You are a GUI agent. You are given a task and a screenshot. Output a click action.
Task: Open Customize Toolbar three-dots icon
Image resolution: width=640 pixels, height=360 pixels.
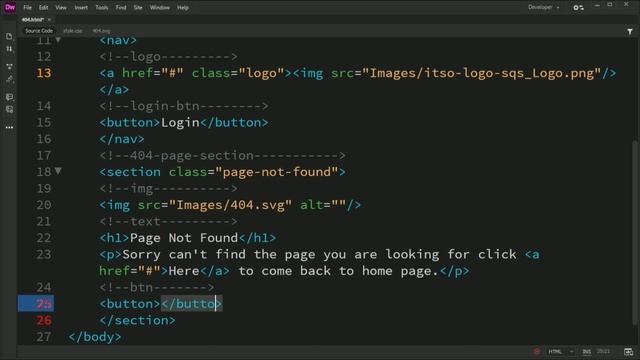[9, 127]
